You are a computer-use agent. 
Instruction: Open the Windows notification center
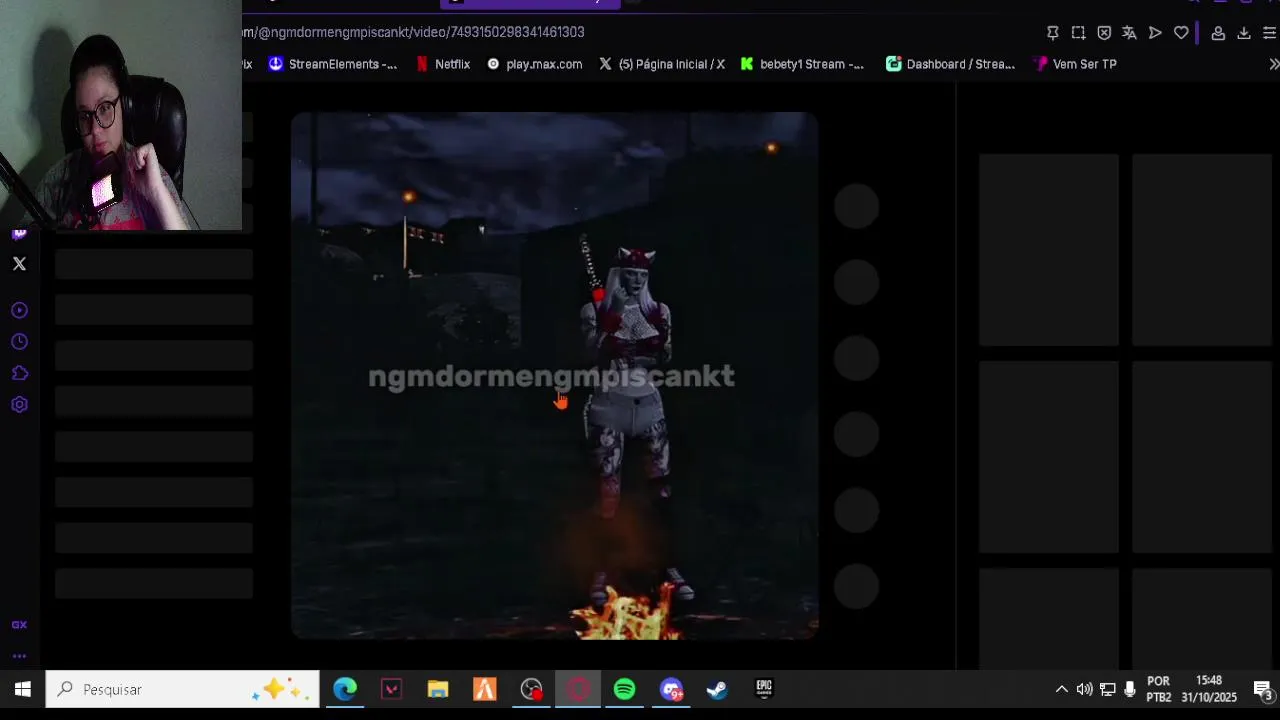(1261, 689)
